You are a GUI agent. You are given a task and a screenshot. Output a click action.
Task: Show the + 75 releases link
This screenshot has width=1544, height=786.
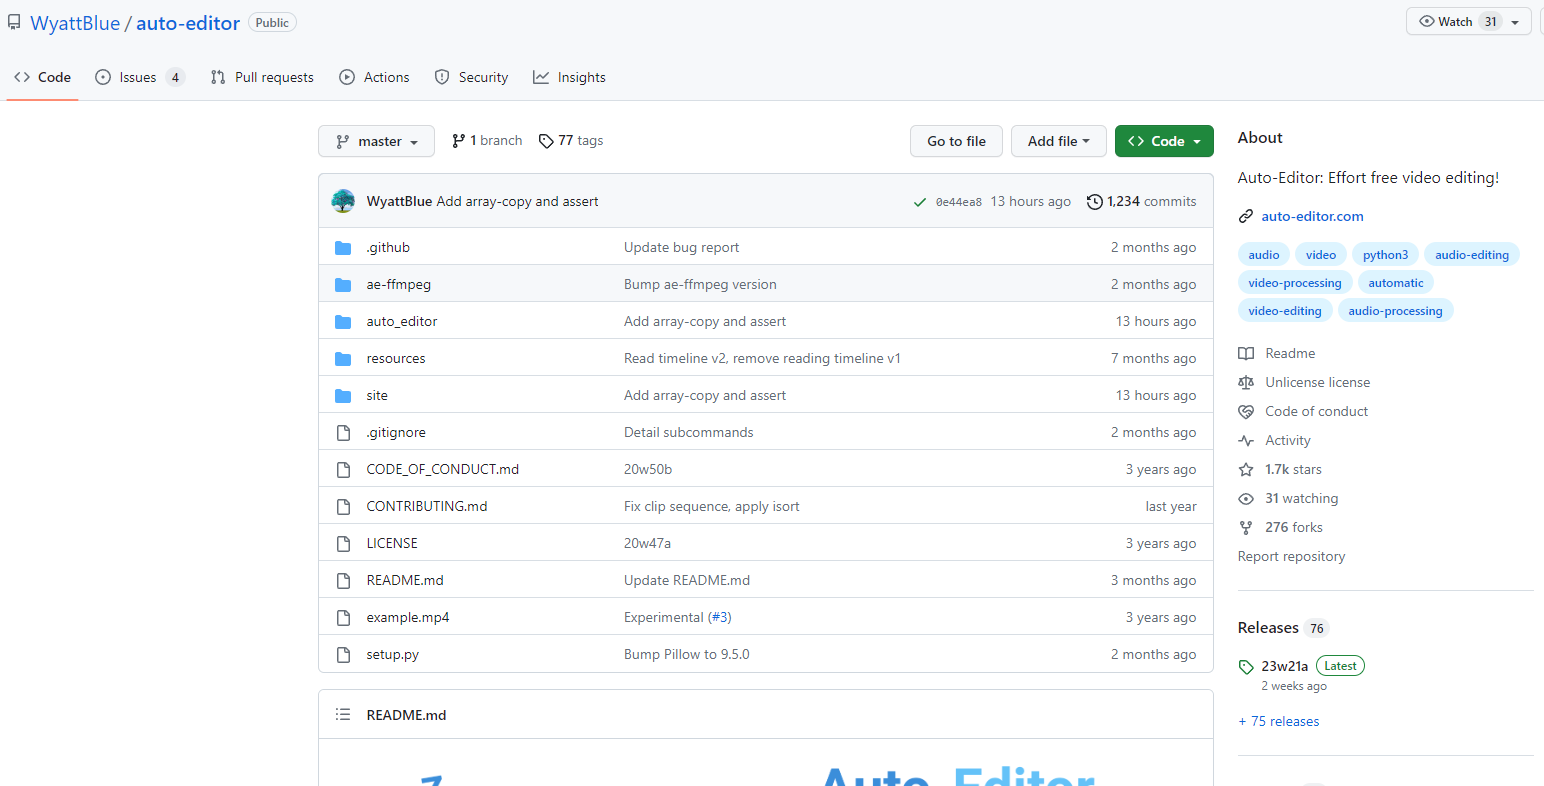pyautogui.click(x=1278, y=721)
